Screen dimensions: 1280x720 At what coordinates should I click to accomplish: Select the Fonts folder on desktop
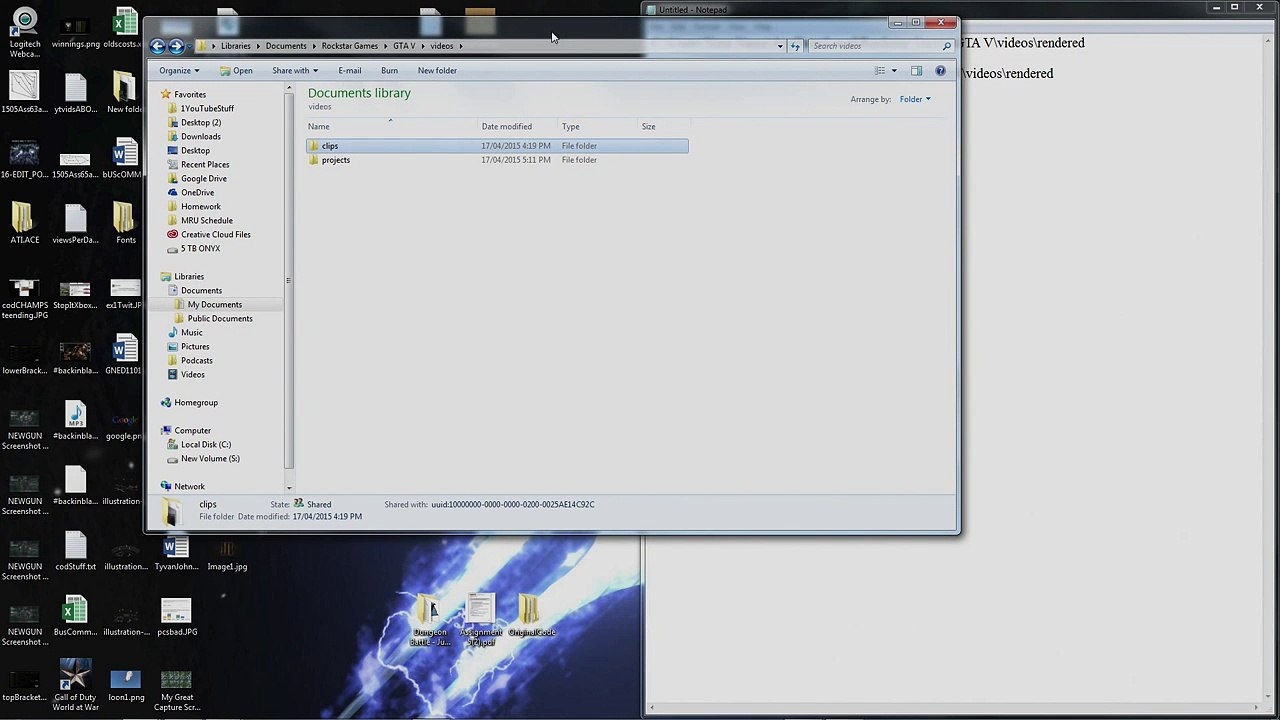(125, 224)
